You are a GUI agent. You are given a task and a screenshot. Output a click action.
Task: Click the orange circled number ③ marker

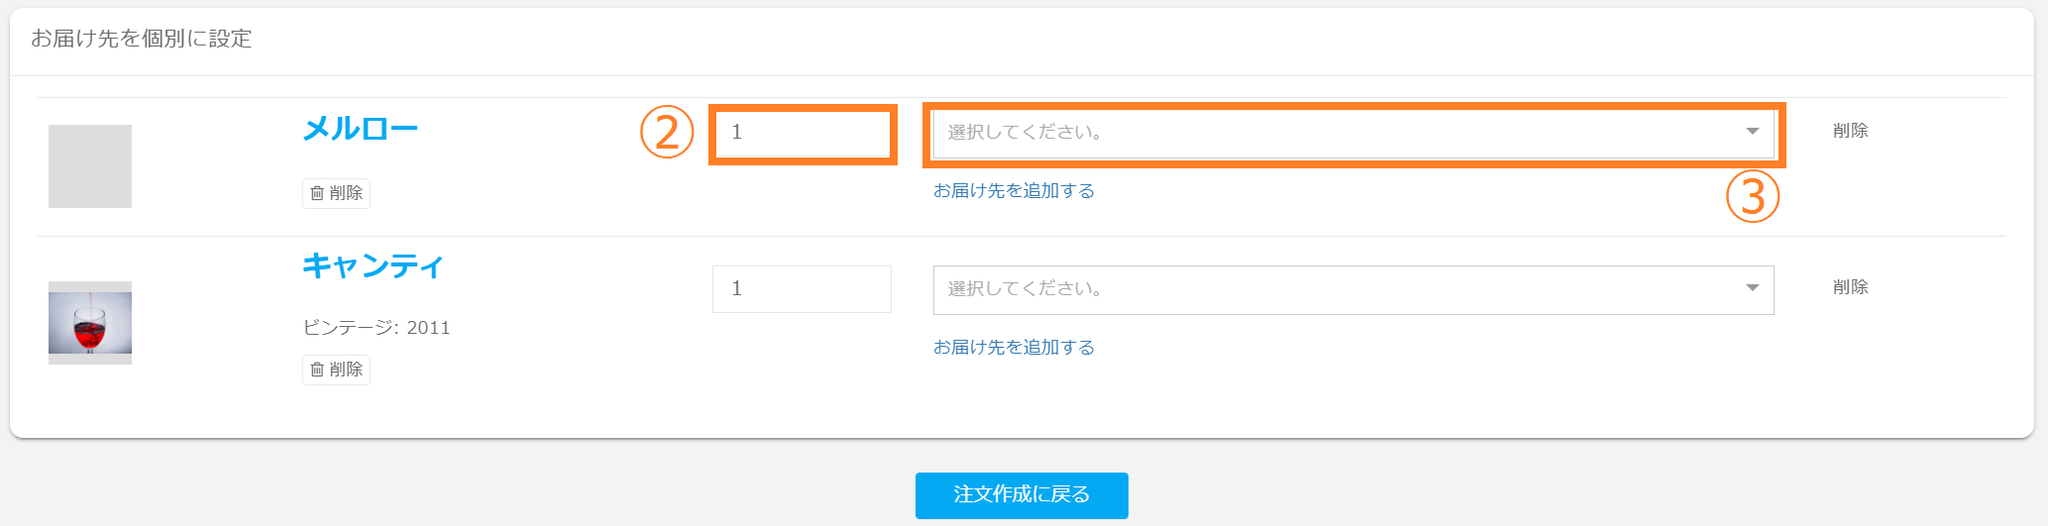pyautogui.click(x=1752, y=197)
